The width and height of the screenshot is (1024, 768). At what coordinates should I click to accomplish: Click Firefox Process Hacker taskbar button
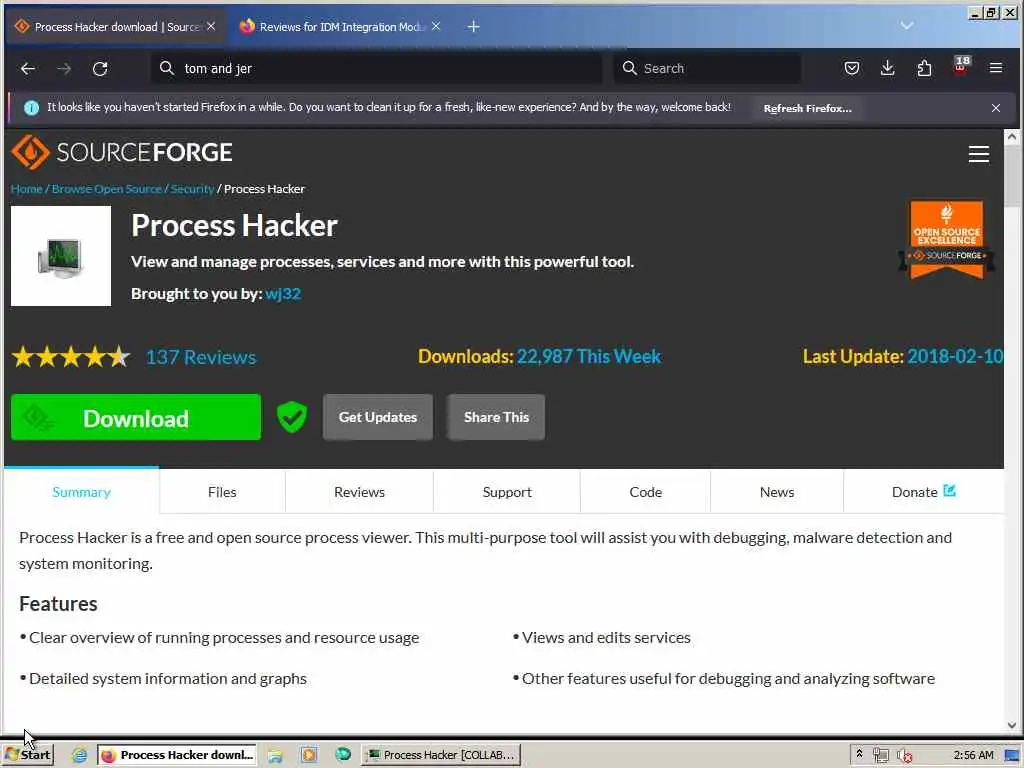[x=177, y=755]
